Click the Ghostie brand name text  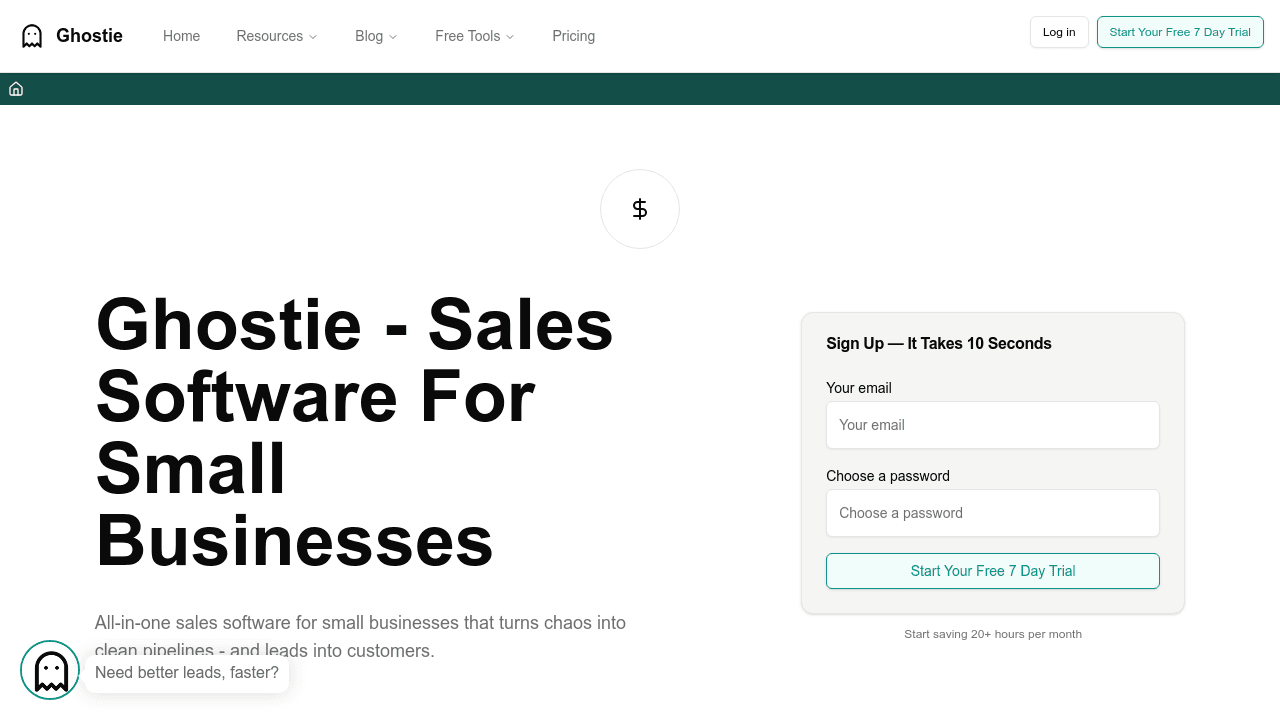click(x=89, y=36)
